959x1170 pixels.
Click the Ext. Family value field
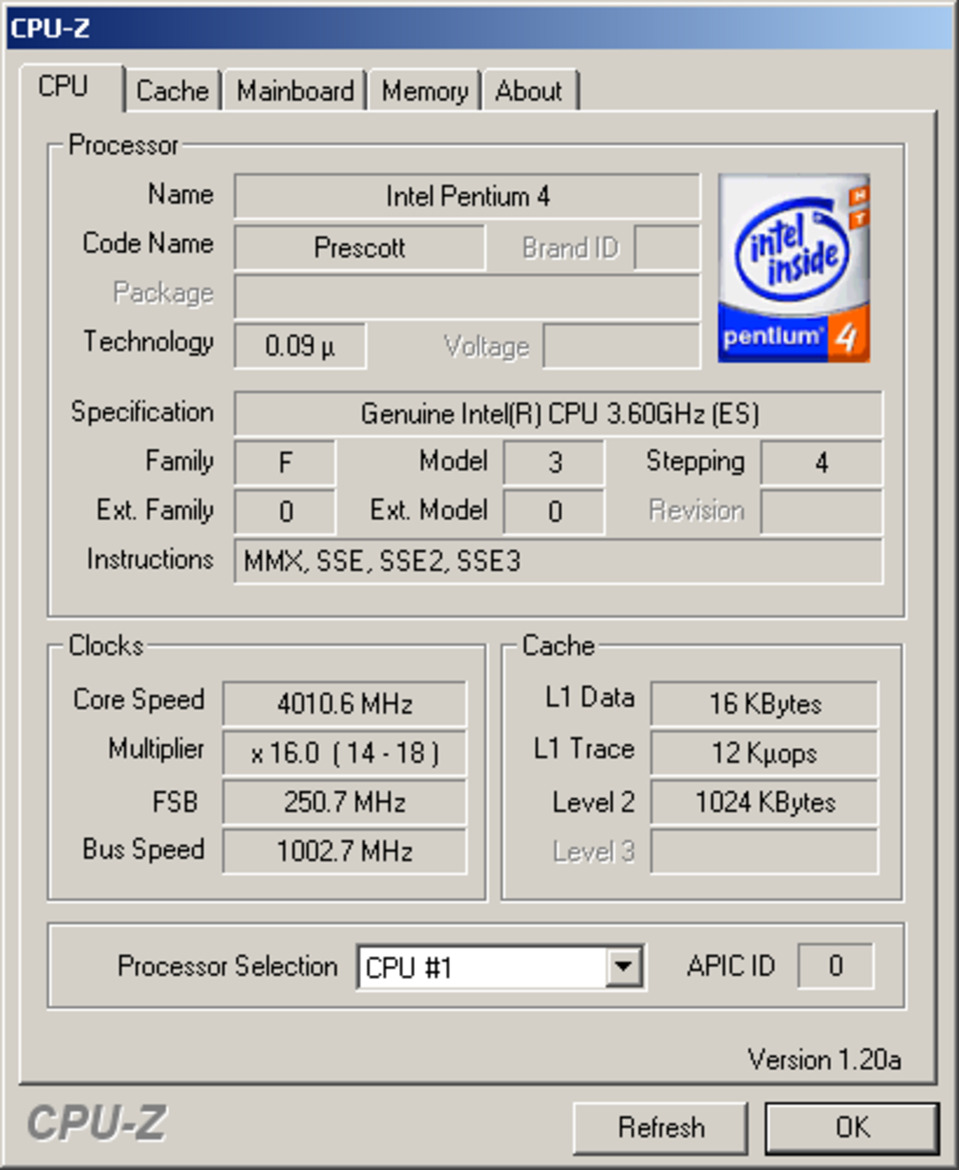(285, 512)
